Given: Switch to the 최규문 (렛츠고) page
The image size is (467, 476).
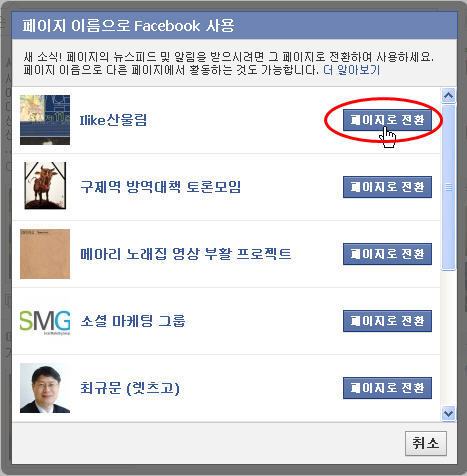Looking at the screenshot, I should (x=387, y=388).
